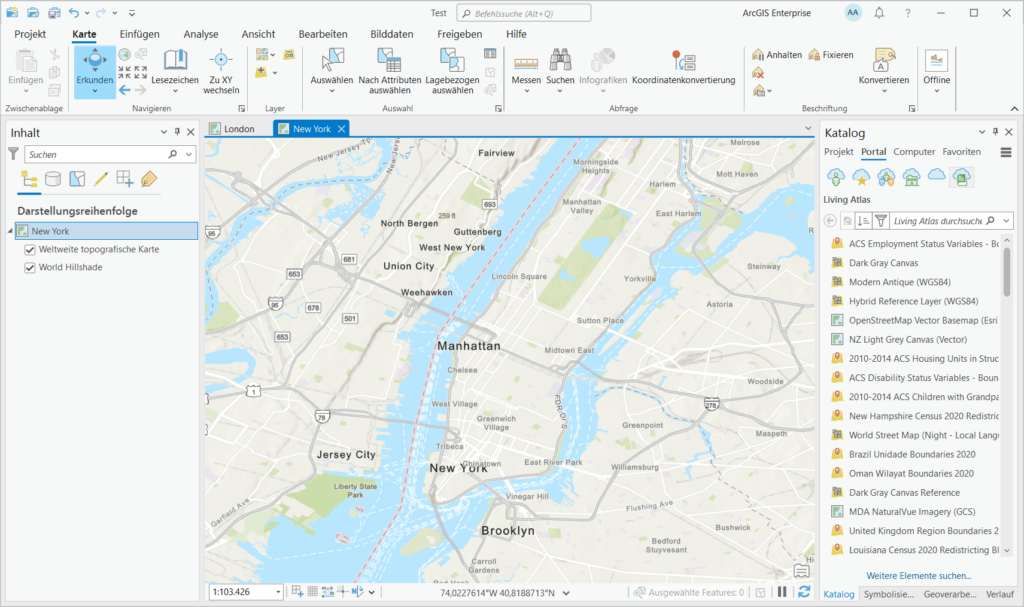List layers by drawing order
Image resolution: width=1024 pixels, height=607 pixels.
pyautogui.click(x=29, y=179)
